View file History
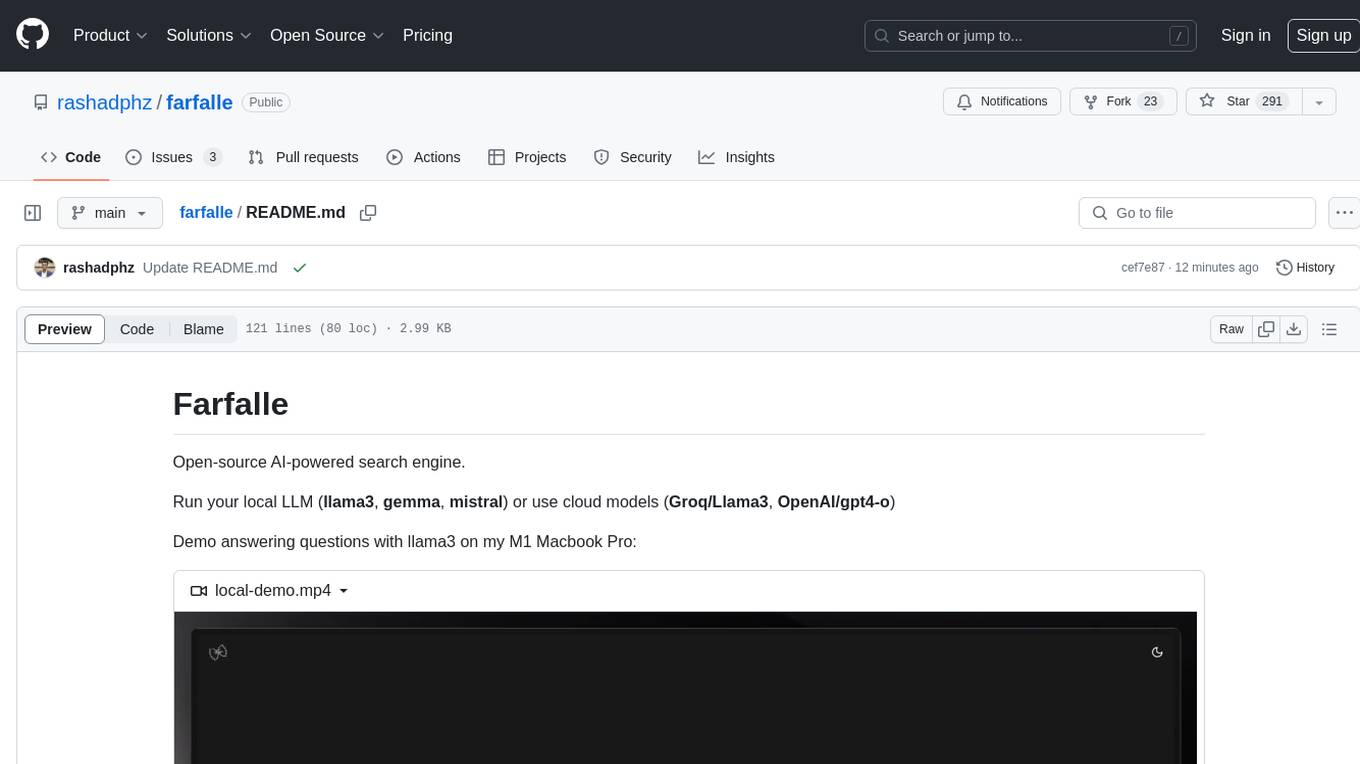Viewport: 1360px width, 764px height. pos(1305,268)
